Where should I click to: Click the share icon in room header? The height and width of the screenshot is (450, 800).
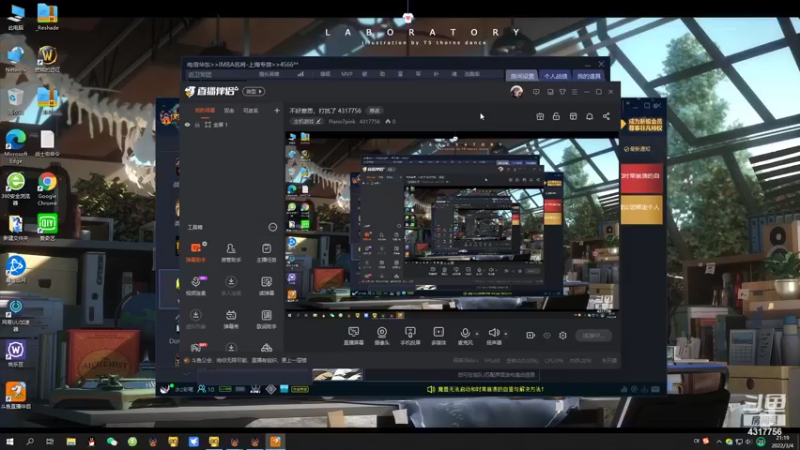click(x=606, y=116)
